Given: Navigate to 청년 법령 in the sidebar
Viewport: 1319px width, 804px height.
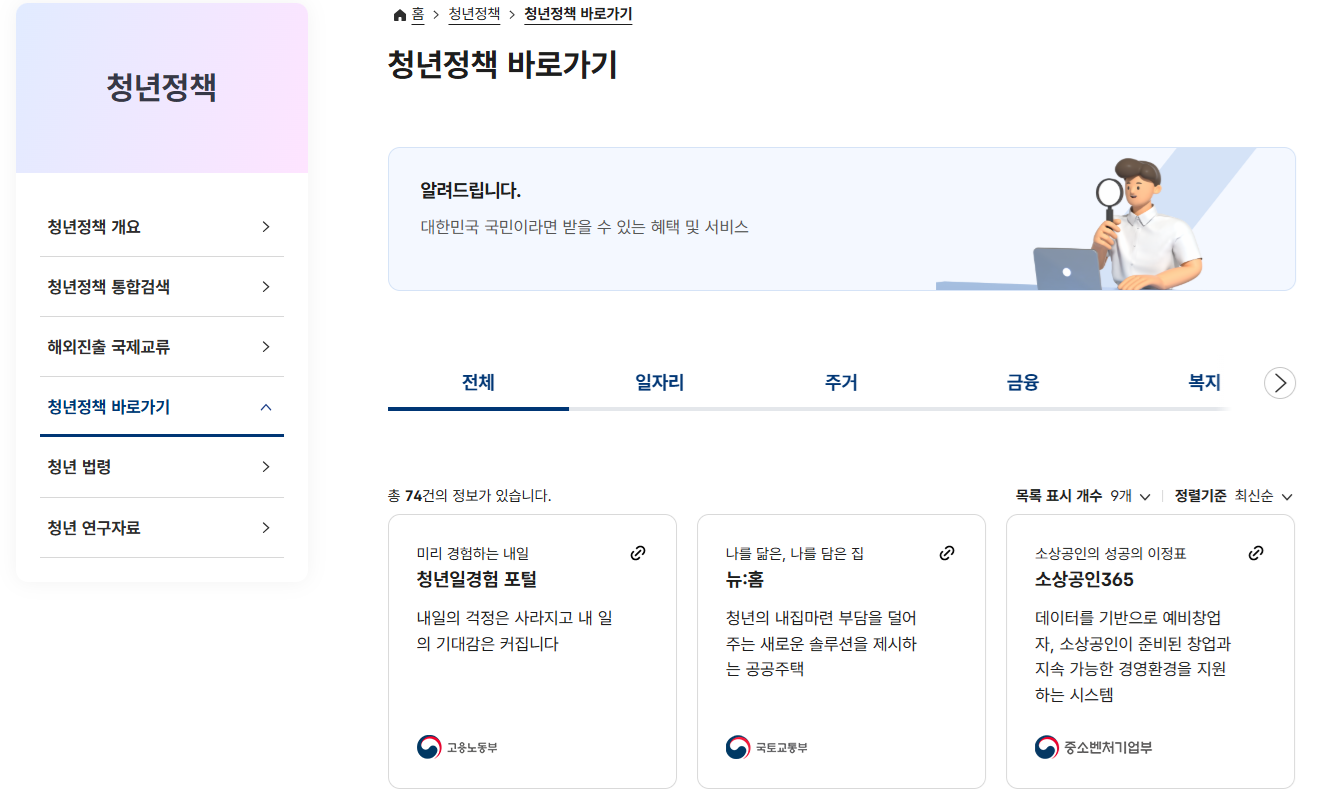Looking at the screenshot, I should tap(162, 467).
